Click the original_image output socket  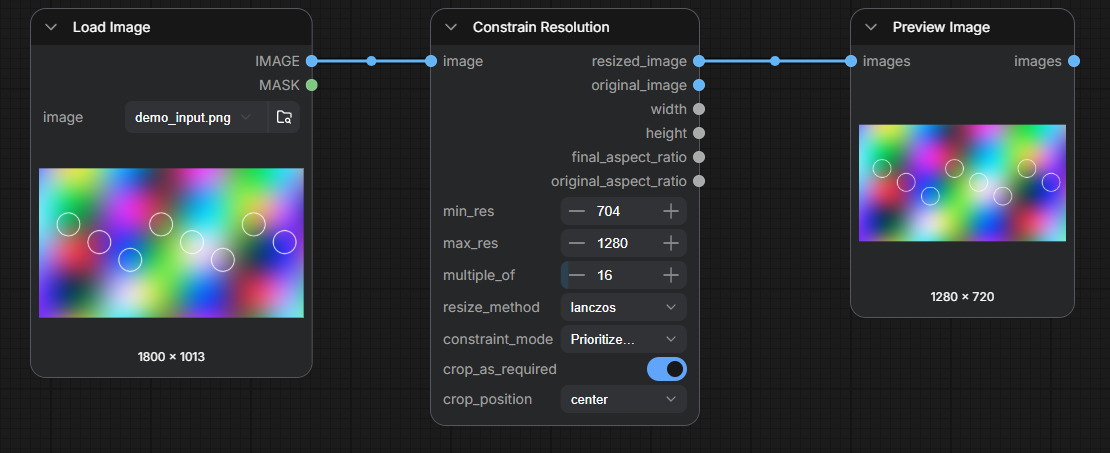(x=699, y=86)
